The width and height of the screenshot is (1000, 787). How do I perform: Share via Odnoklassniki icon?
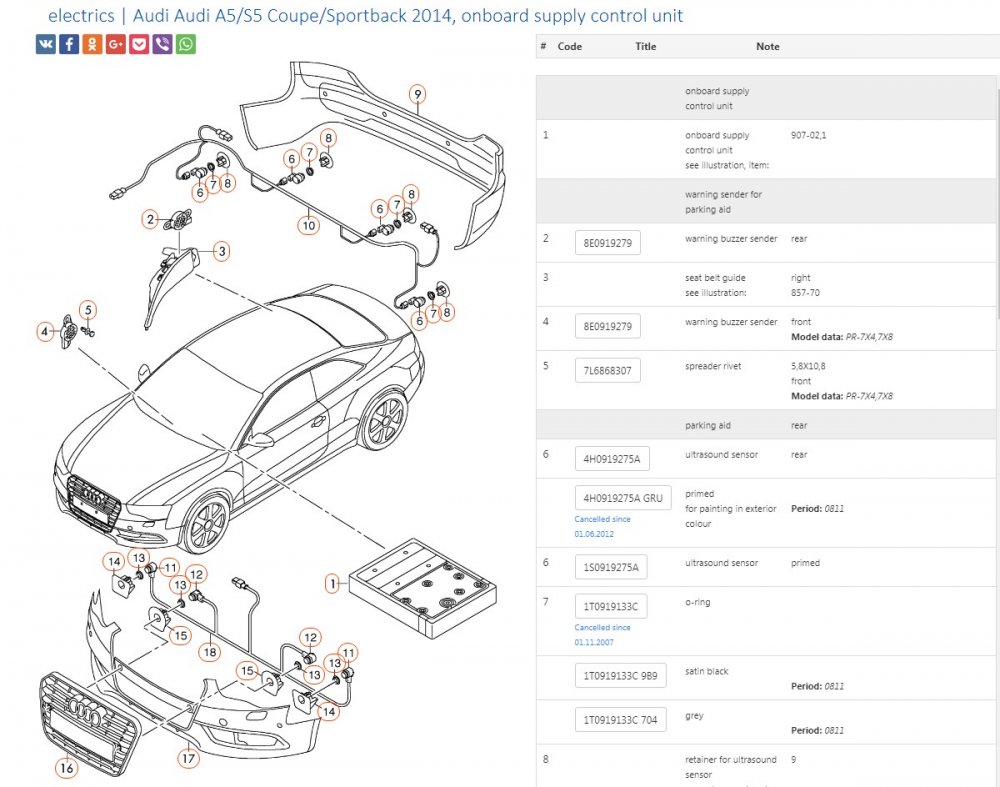pyautogui.click(x=92, y=44)
